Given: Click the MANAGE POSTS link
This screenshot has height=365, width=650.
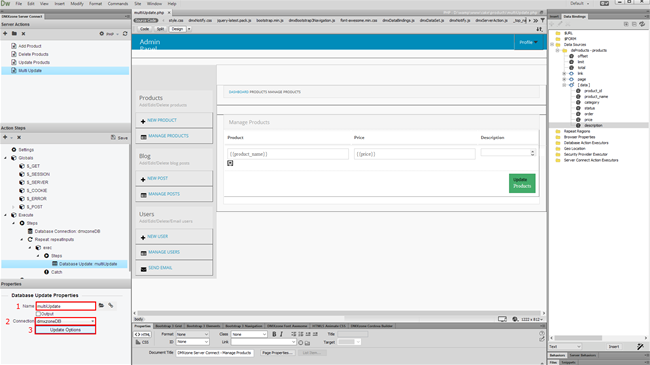Looking at the screenshot, I should [x=164, y=194].
